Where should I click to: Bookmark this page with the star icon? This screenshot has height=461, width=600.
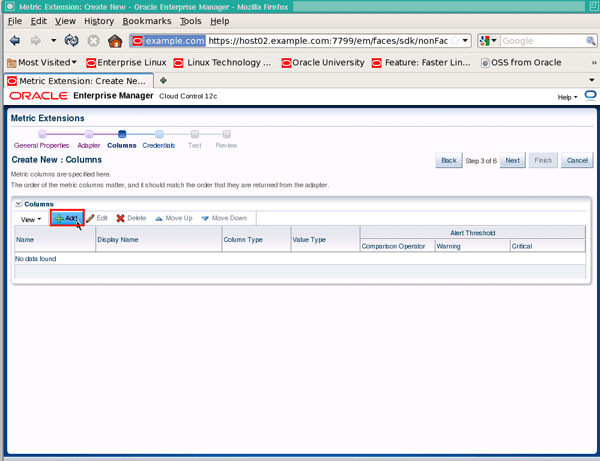pos(455,41)
